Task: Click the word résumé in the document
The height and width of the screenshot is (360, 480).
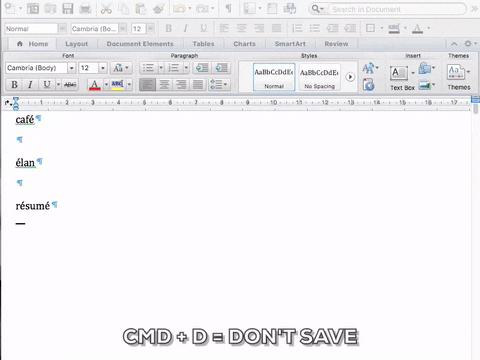Action: (x=33, y=206)
